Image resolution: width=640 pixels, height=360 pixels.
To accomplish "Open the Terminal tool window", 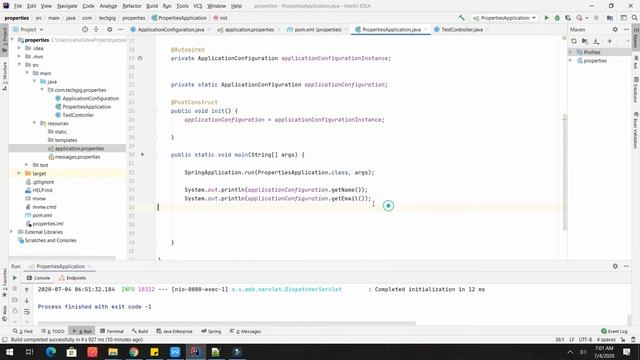I will pos(112,331).
